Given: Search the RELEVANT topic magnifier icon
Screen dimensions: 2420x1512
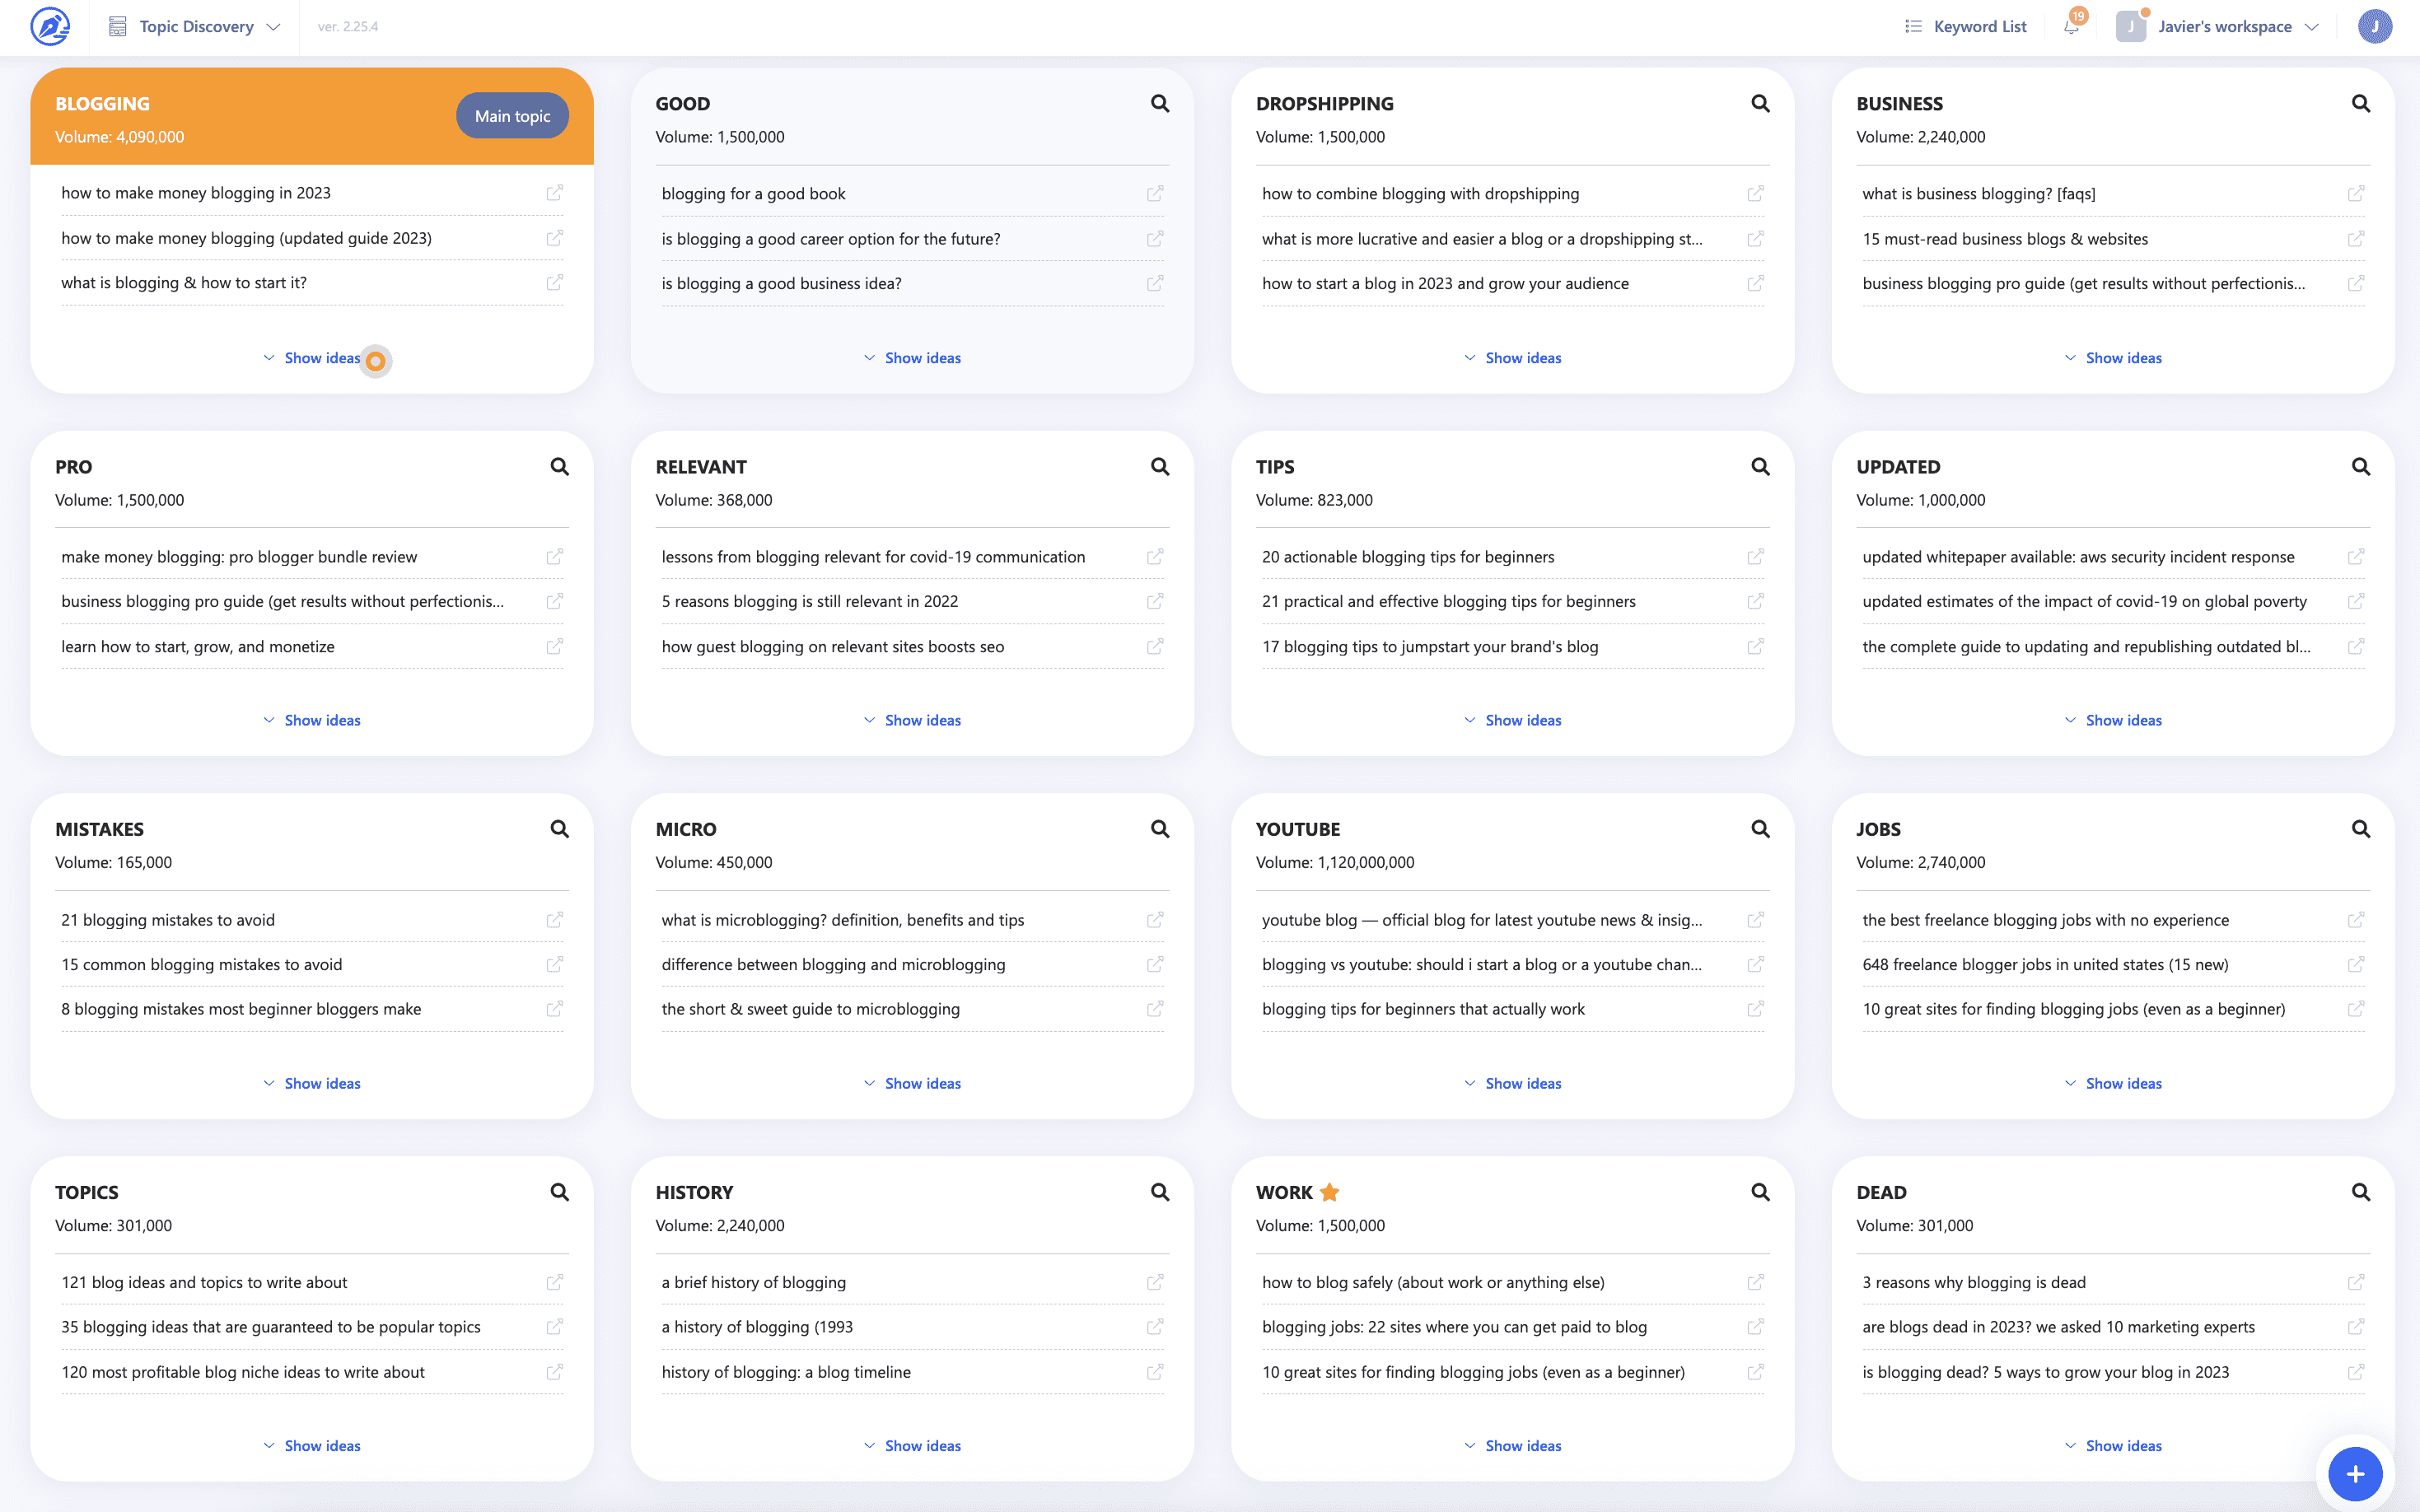Looking at the screenshot, I should 1160,466.
